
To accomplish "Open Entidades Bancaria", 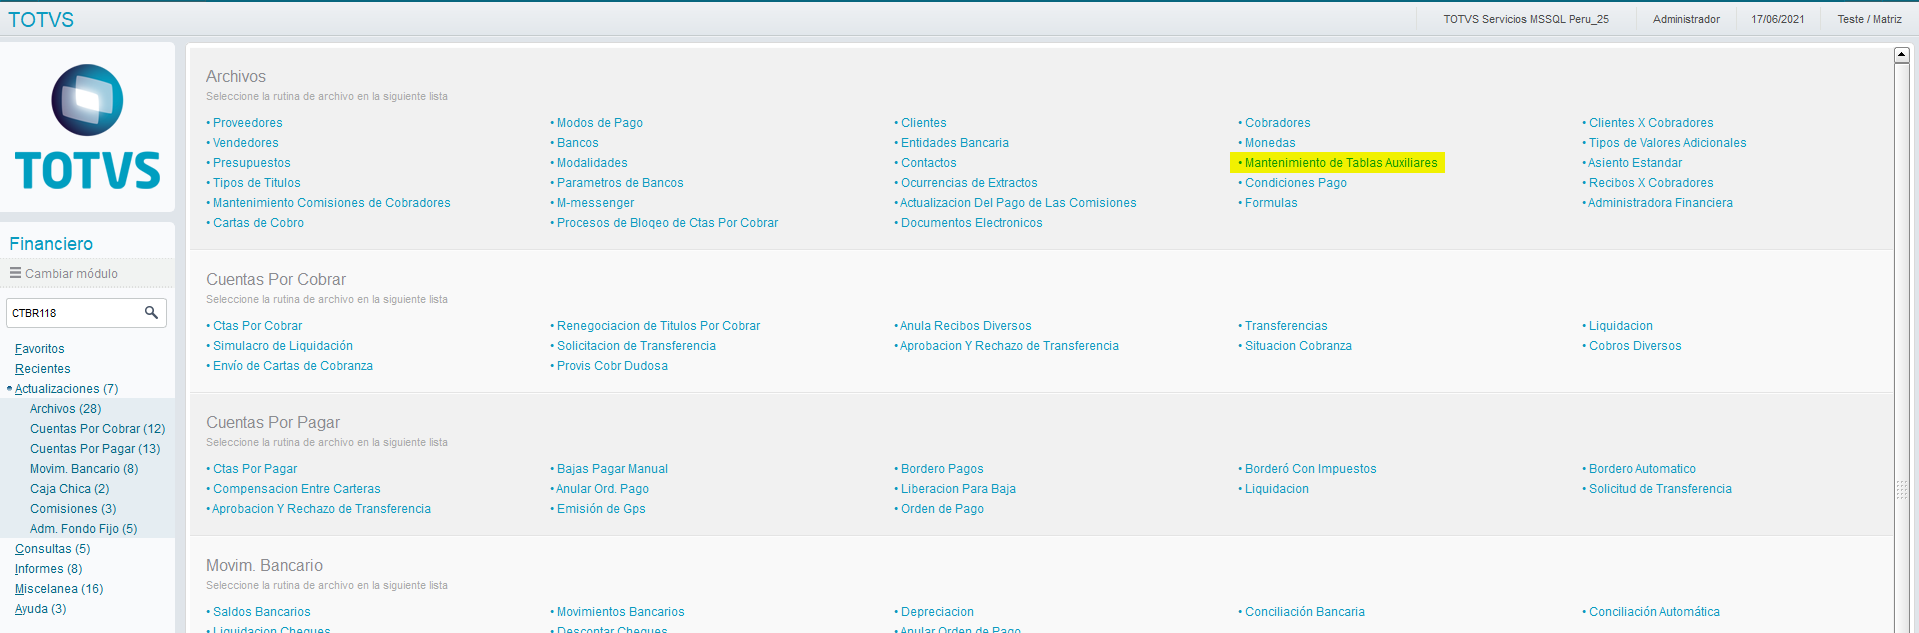I will click(955, 143).
